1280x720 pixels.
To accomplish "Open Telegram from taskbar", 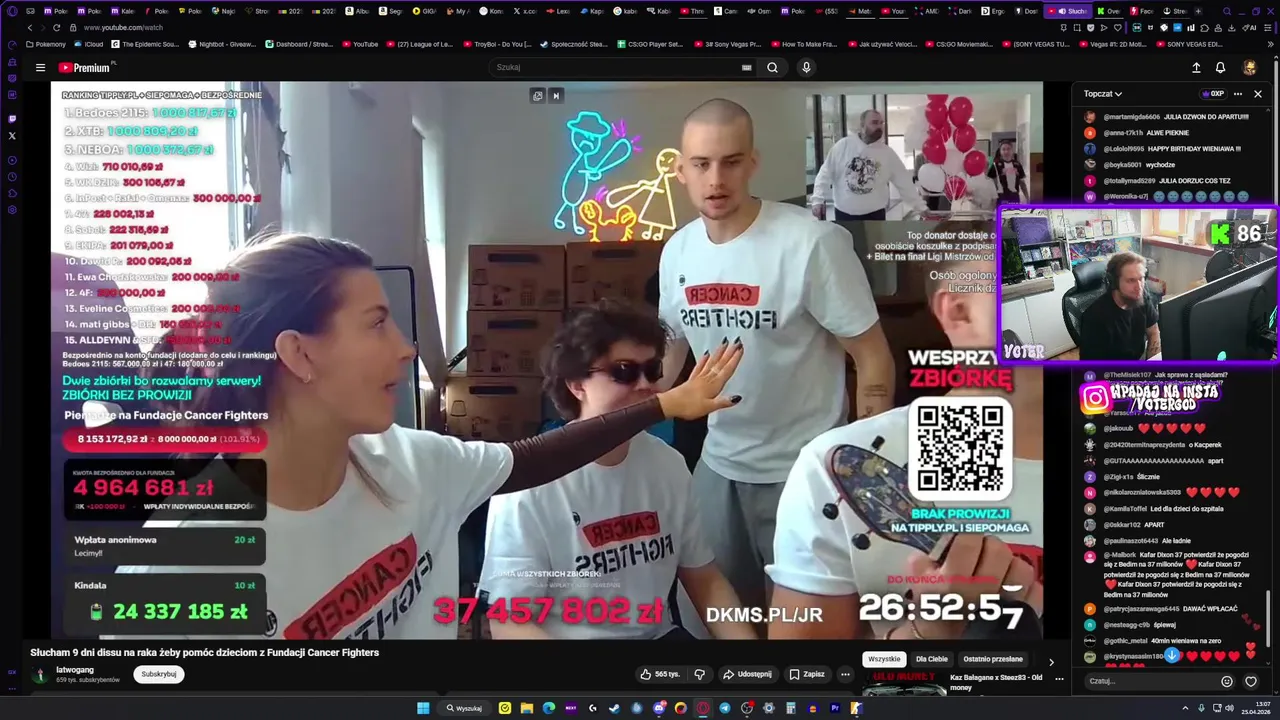I will (725, 708).
